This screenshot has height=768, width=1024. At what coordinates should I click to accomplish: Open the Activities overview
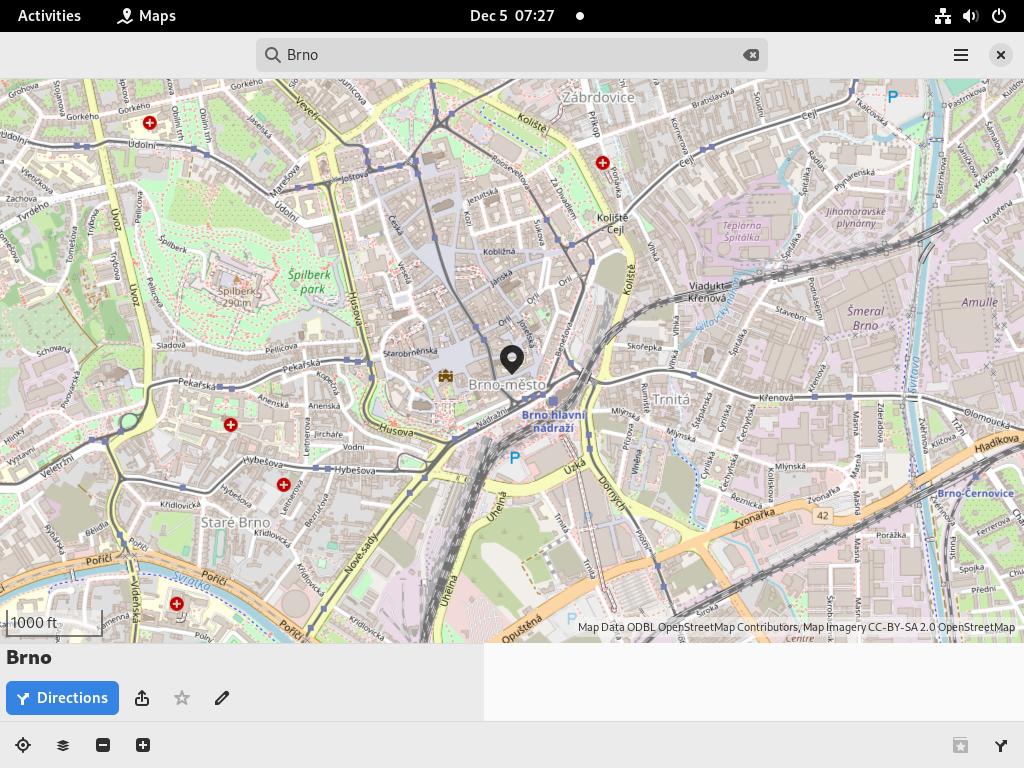click(49, 16)
